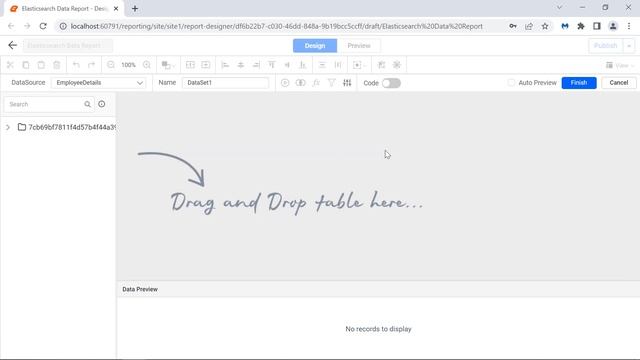Click the share page icon in address bar
This screenshot has height=360, width=640.
(529, 26)
